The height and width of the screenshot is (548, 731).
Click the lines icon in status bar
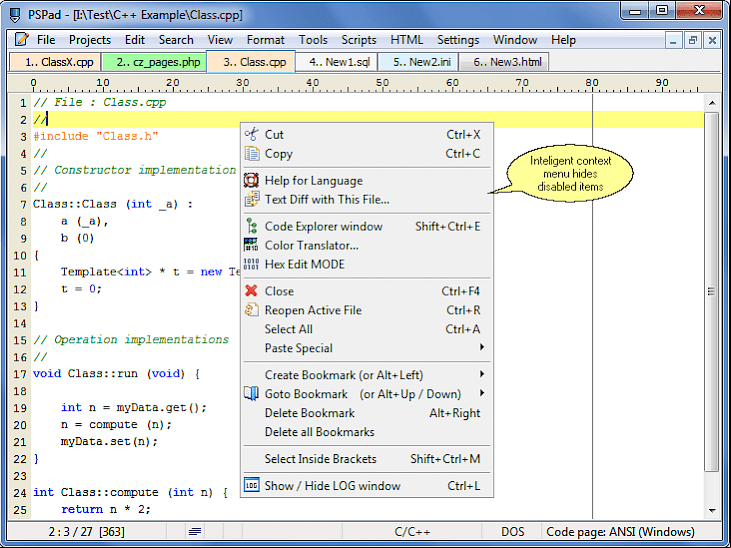[x=195, y=532]
